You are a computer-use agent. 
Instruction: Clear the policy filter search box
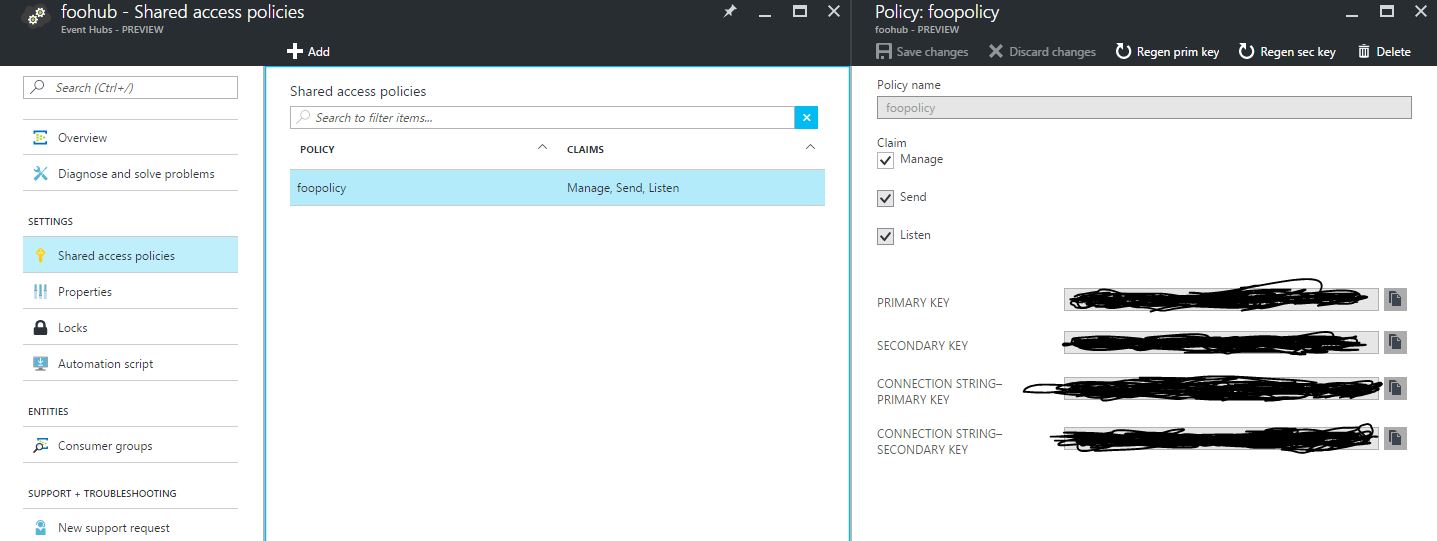[x=806, y=118]
